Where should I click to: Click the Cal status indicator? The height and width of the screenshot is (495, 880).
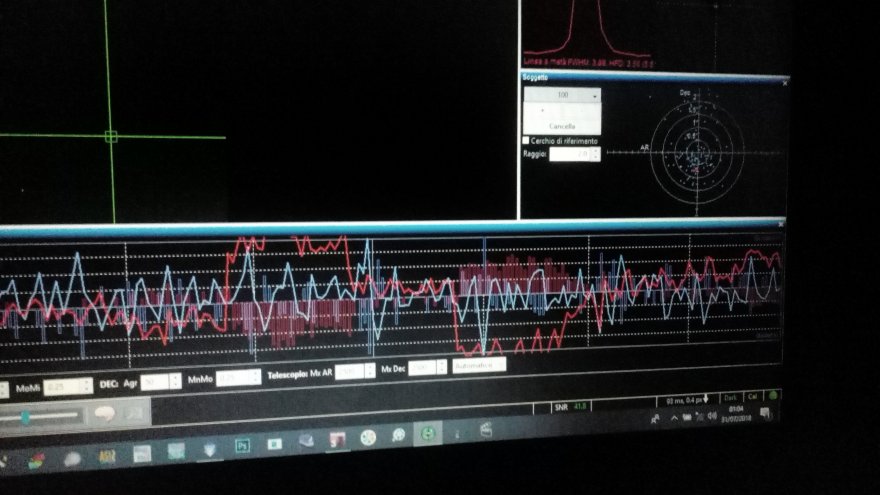pos(752,397)
